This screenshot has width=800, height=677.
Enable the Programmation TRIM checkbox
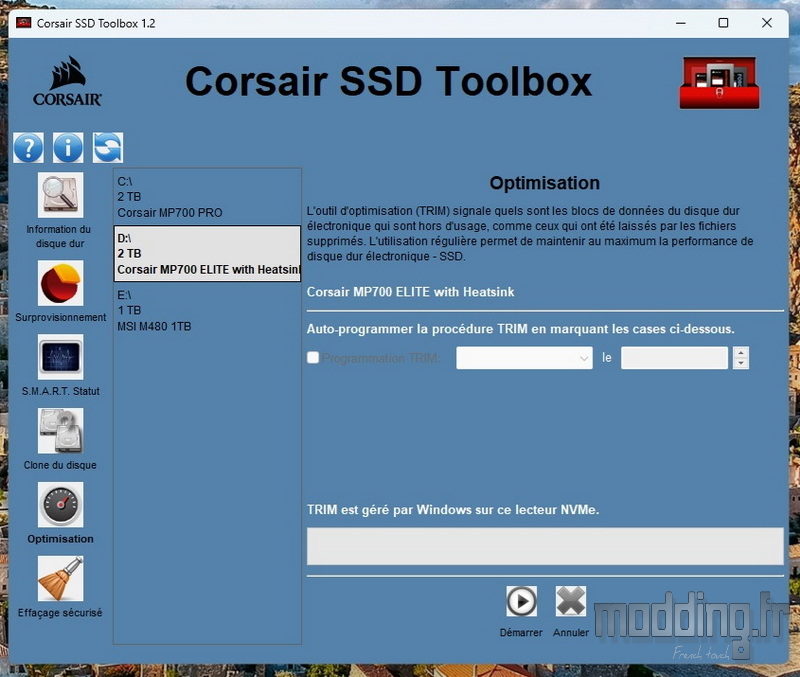313,358
